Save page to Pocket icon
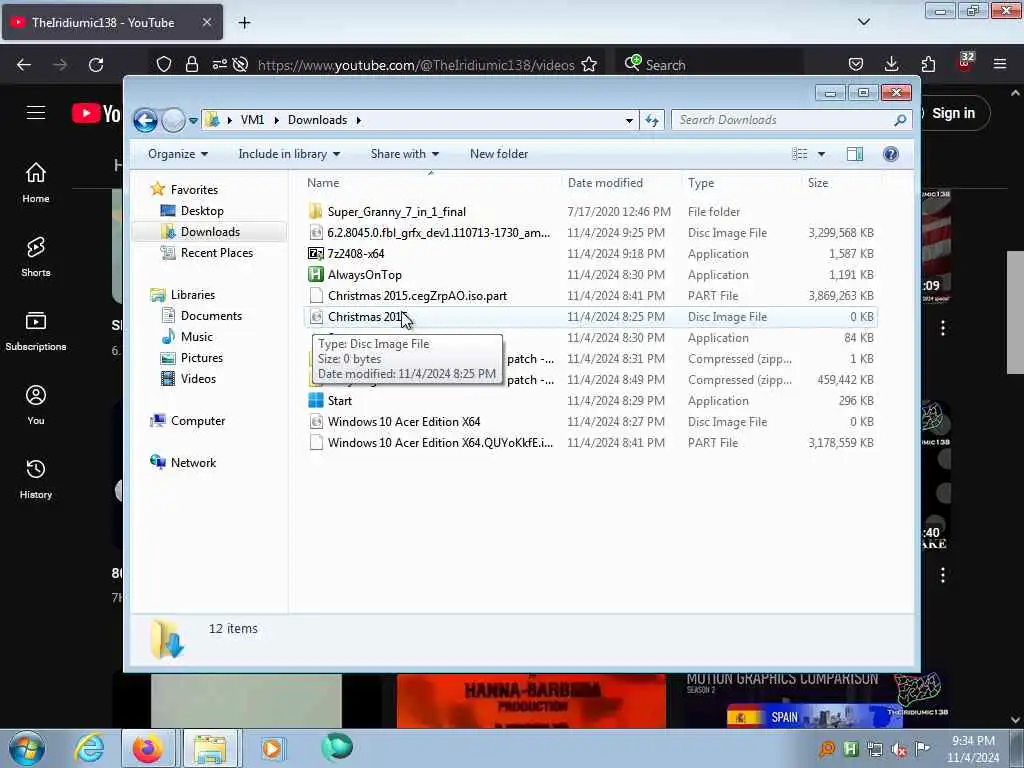This screenshot has width=1024, height=768. pos(856,64)
